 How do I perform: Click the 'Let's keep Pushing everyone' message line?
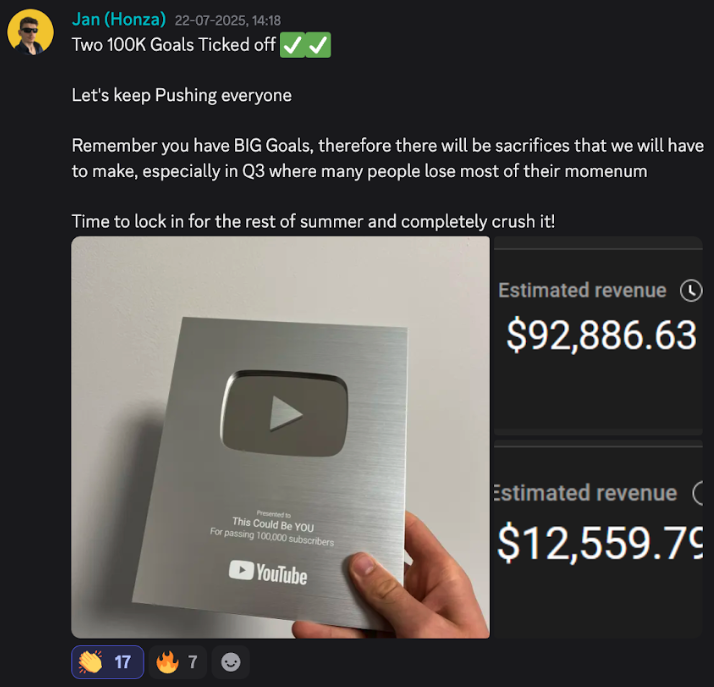(x=182, y=96)
